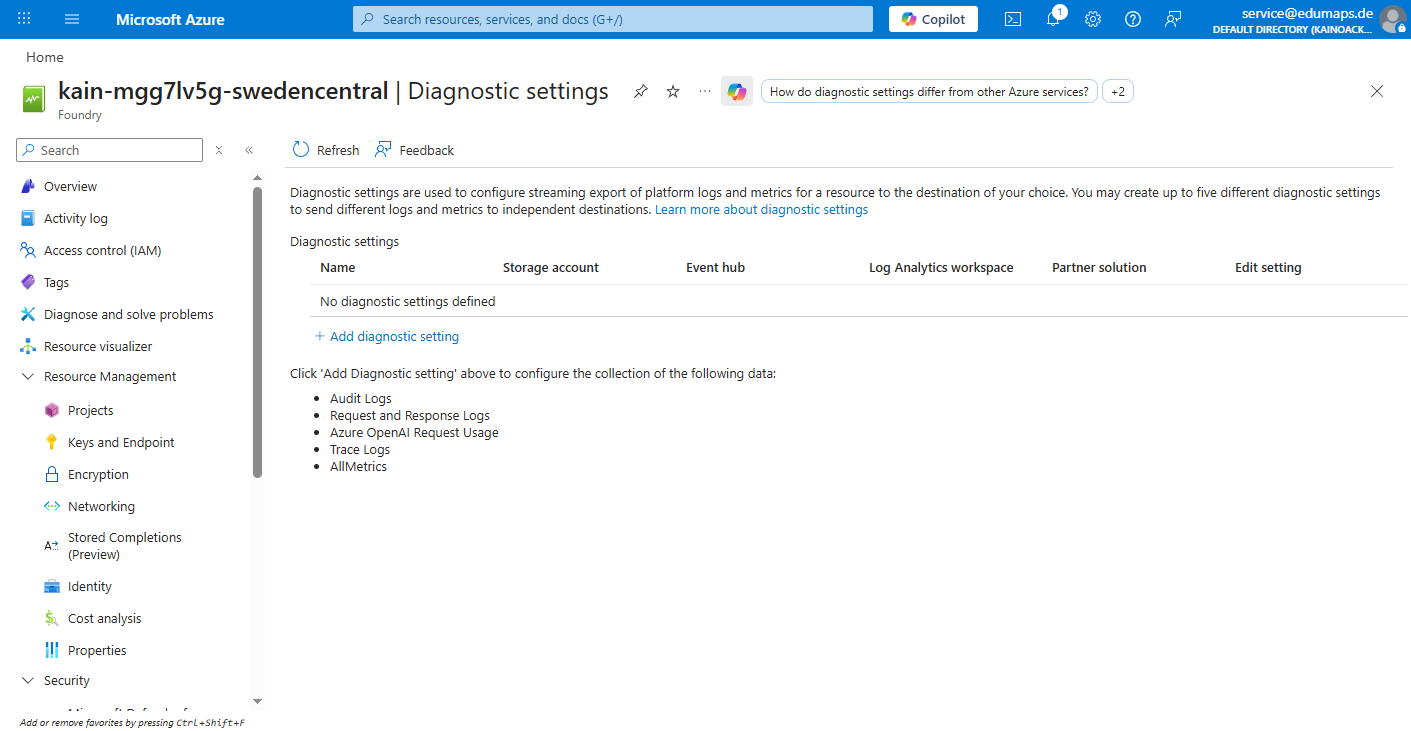Close the Diagnostic settings blade
Viewport: 1411px width, 731px height.
[x=1377, y=92]
